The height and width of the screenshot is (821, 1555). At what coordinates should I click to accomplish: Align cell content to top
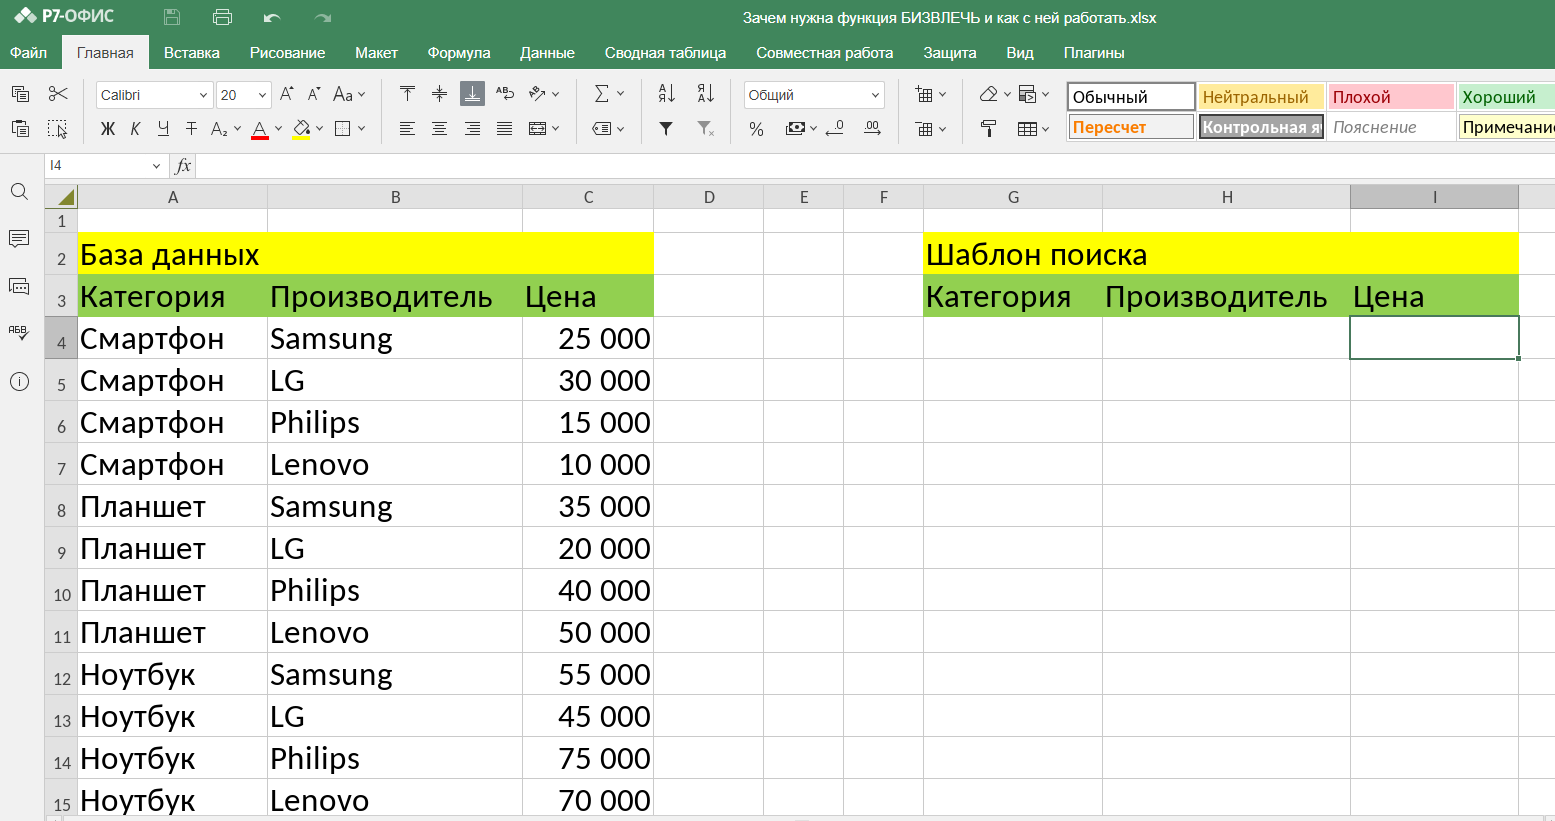(407, 94)
